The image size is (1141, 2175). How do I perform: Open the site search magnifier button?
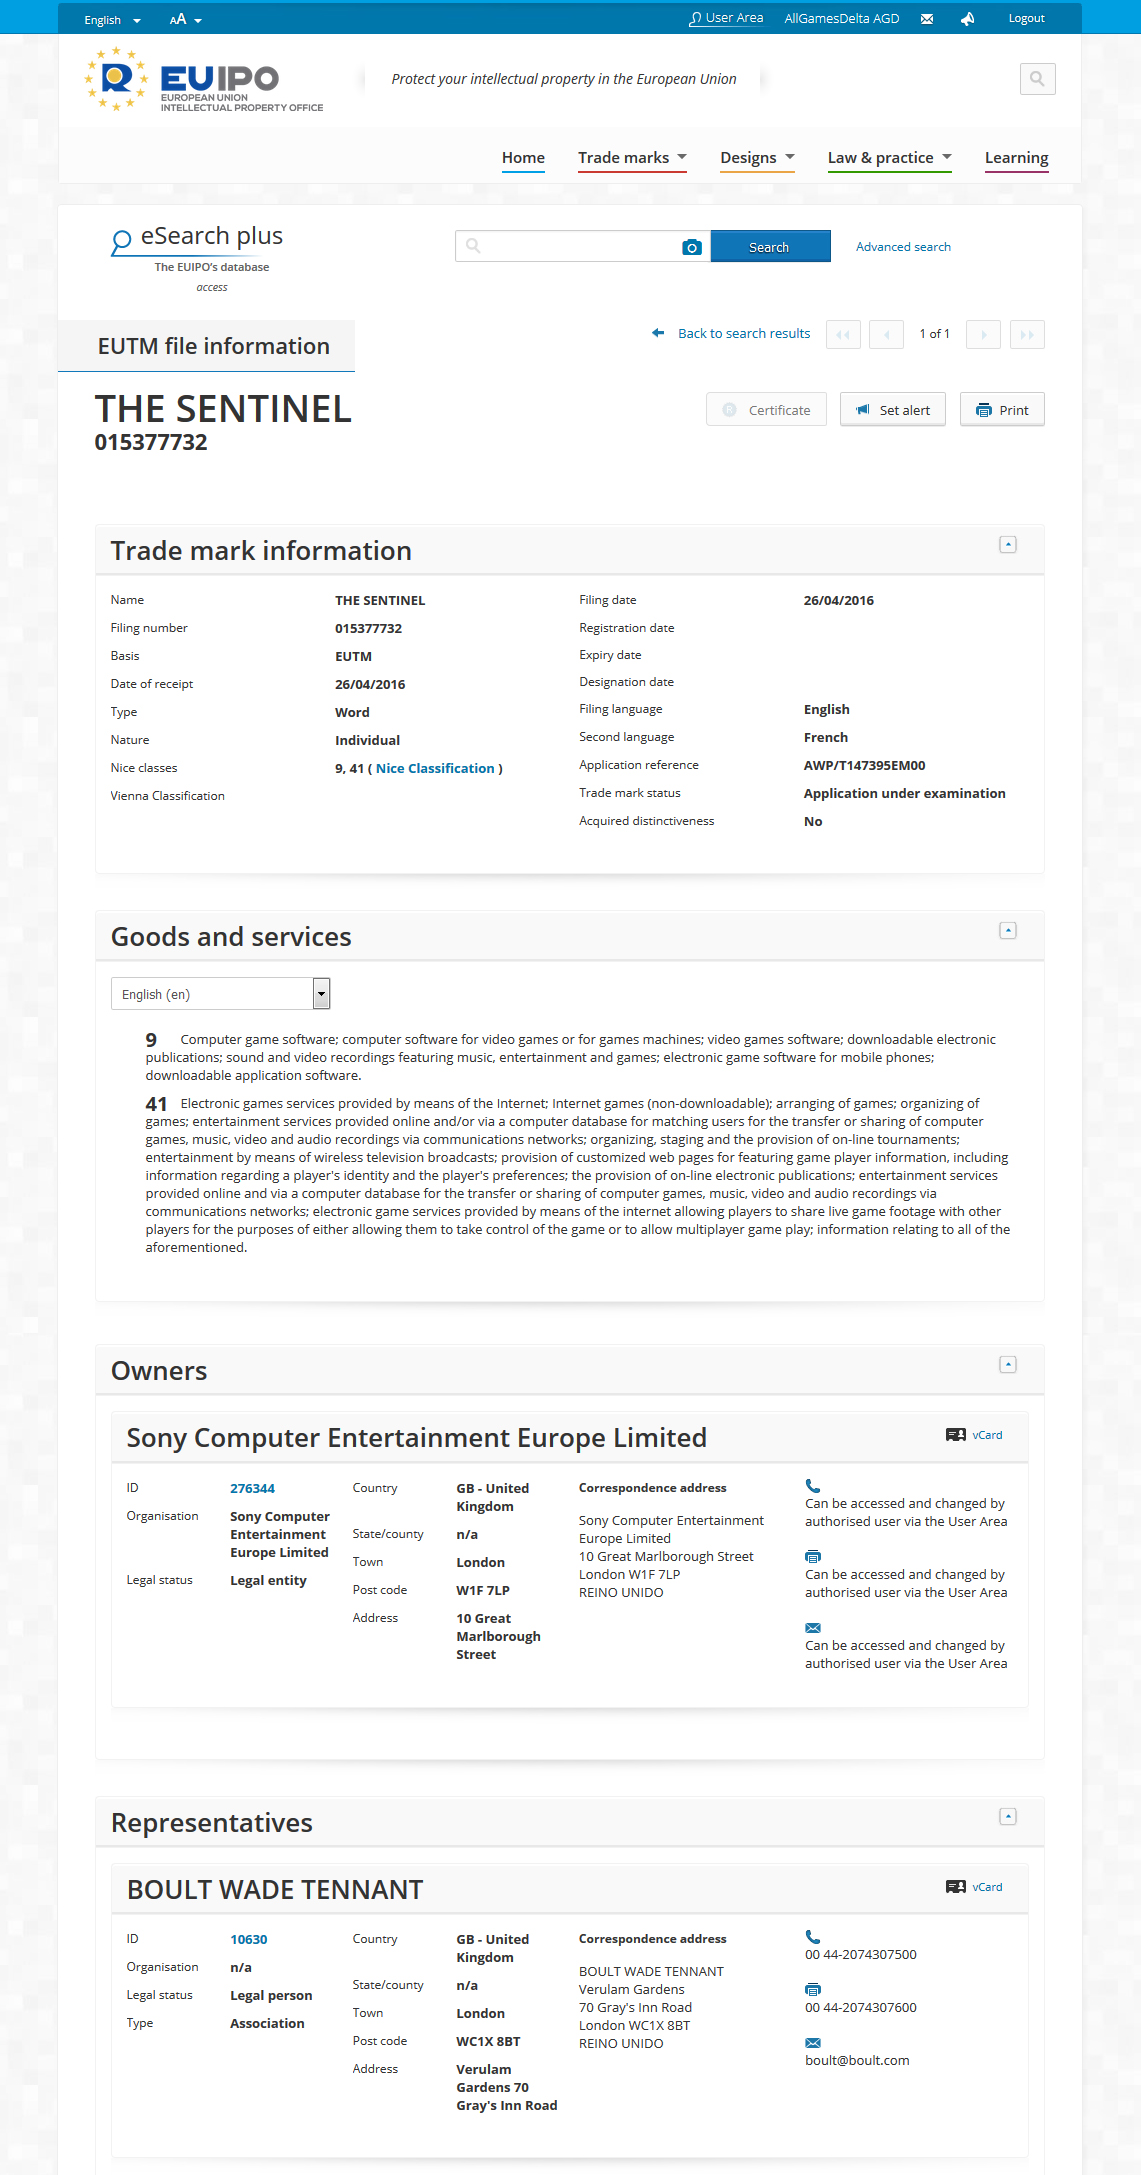(1037, 79)
